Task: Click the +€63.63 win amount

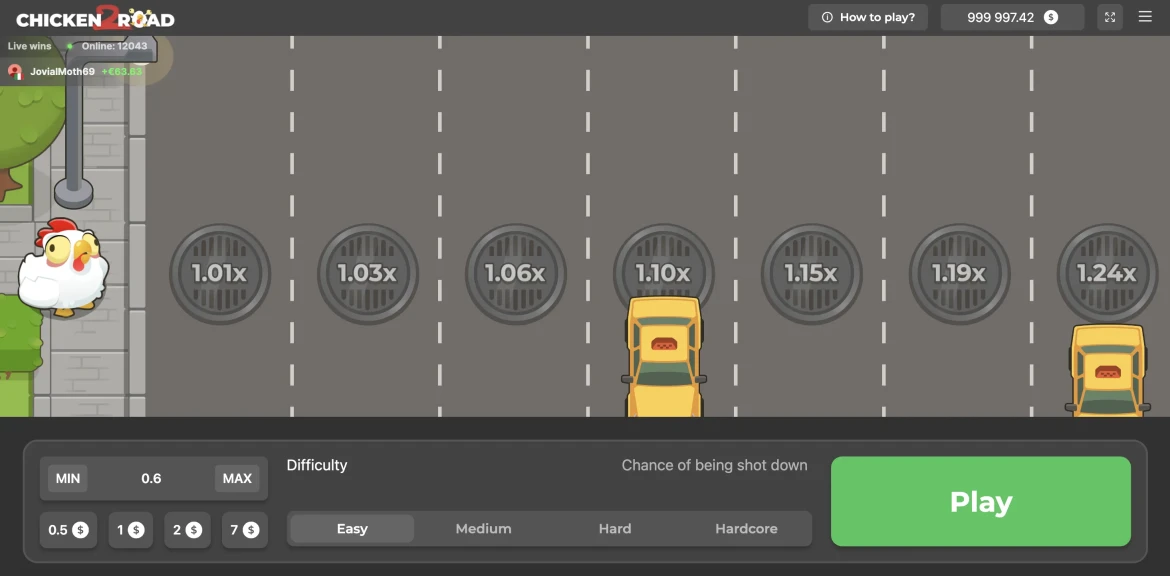Action: click(122, 72)
